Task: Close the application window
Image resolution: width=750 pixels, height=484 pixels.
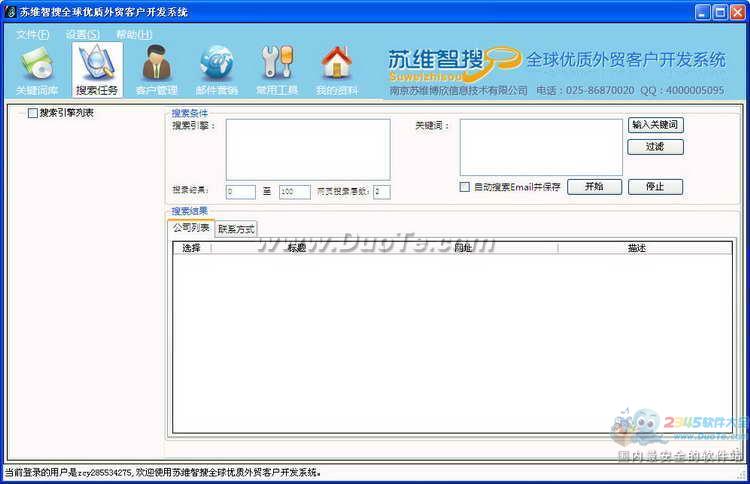Action: tap(738, 12)
